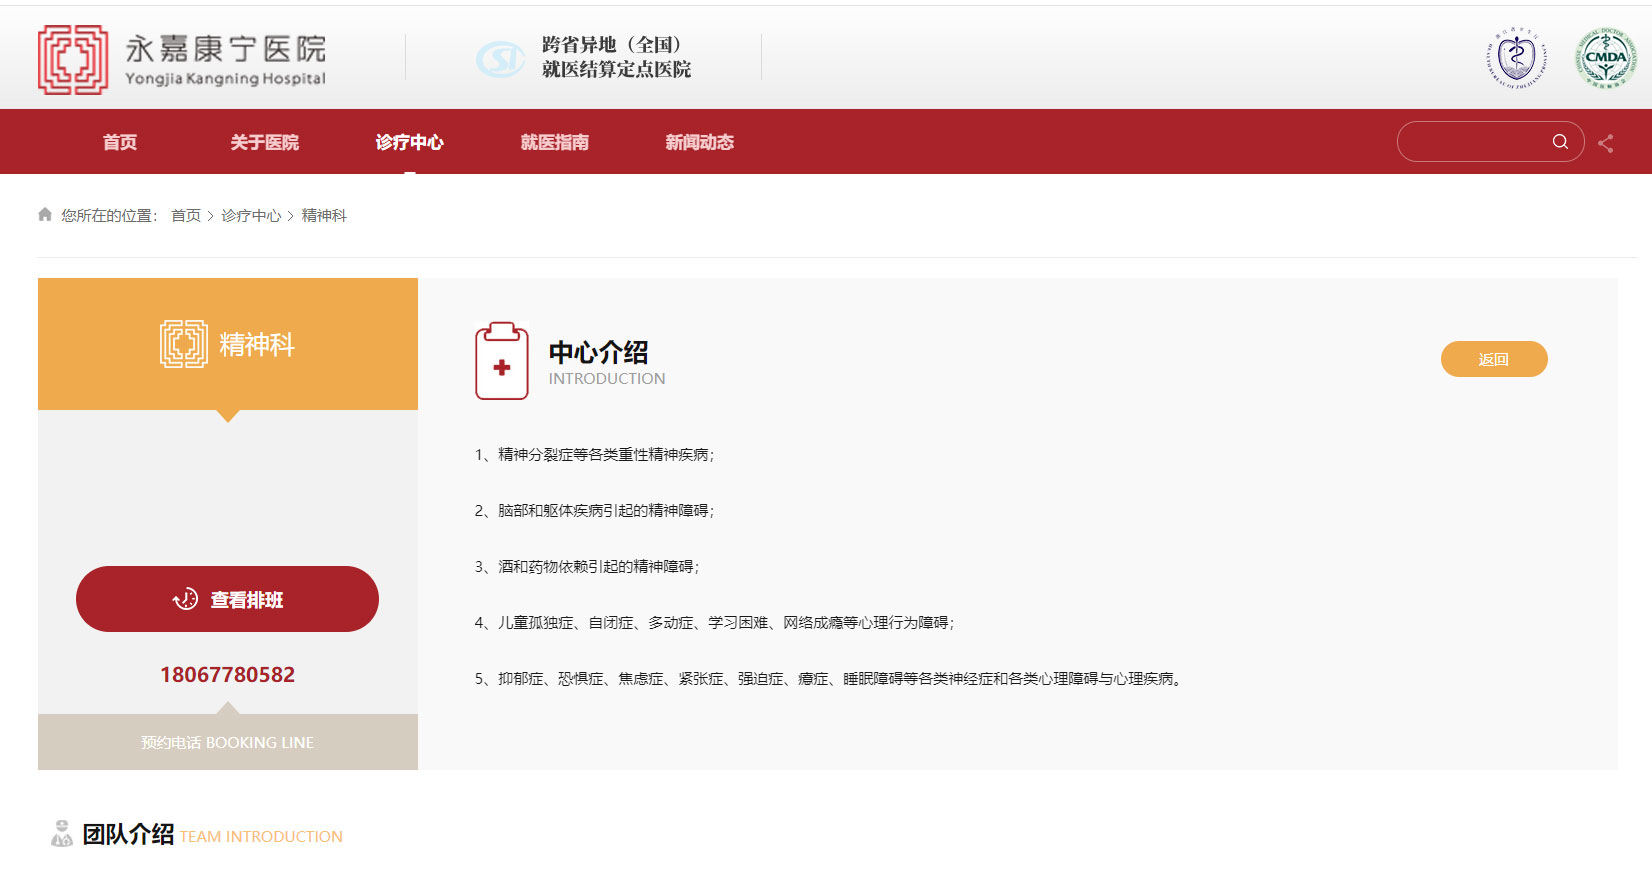Open the 首页 navigation menu item
This screenshot has height=870, width=1652.
pyautogui.click(x=120, y=142)
